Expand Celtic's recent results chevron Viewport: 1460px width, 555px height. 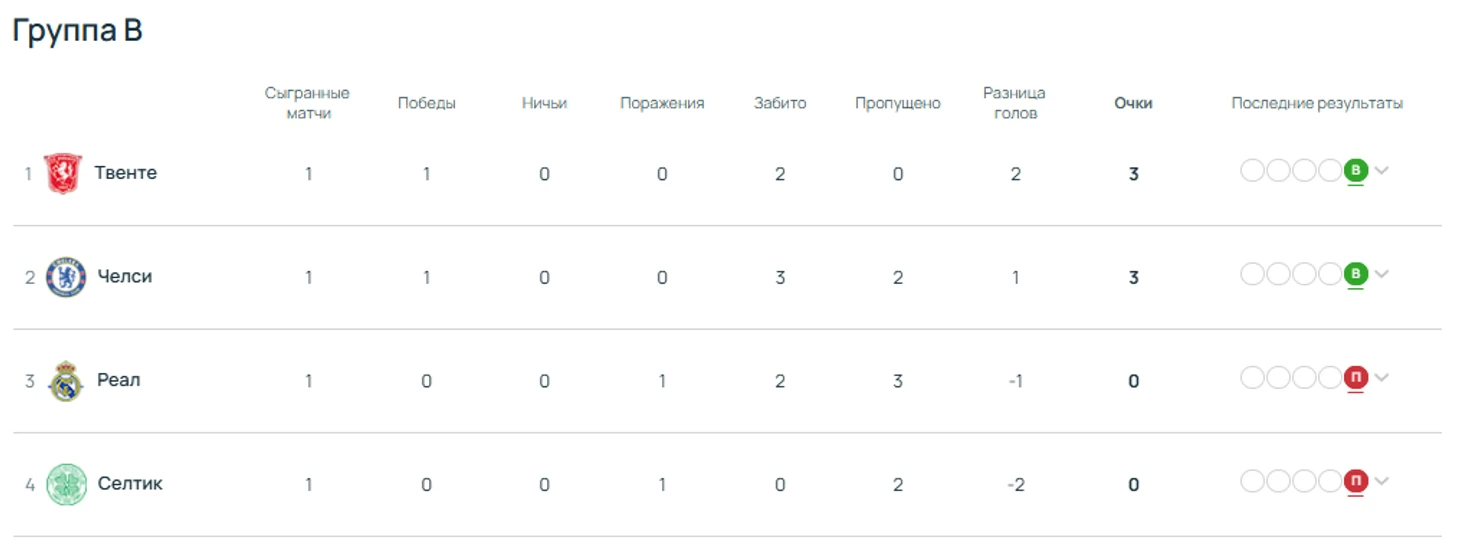tap(1382, 482)
